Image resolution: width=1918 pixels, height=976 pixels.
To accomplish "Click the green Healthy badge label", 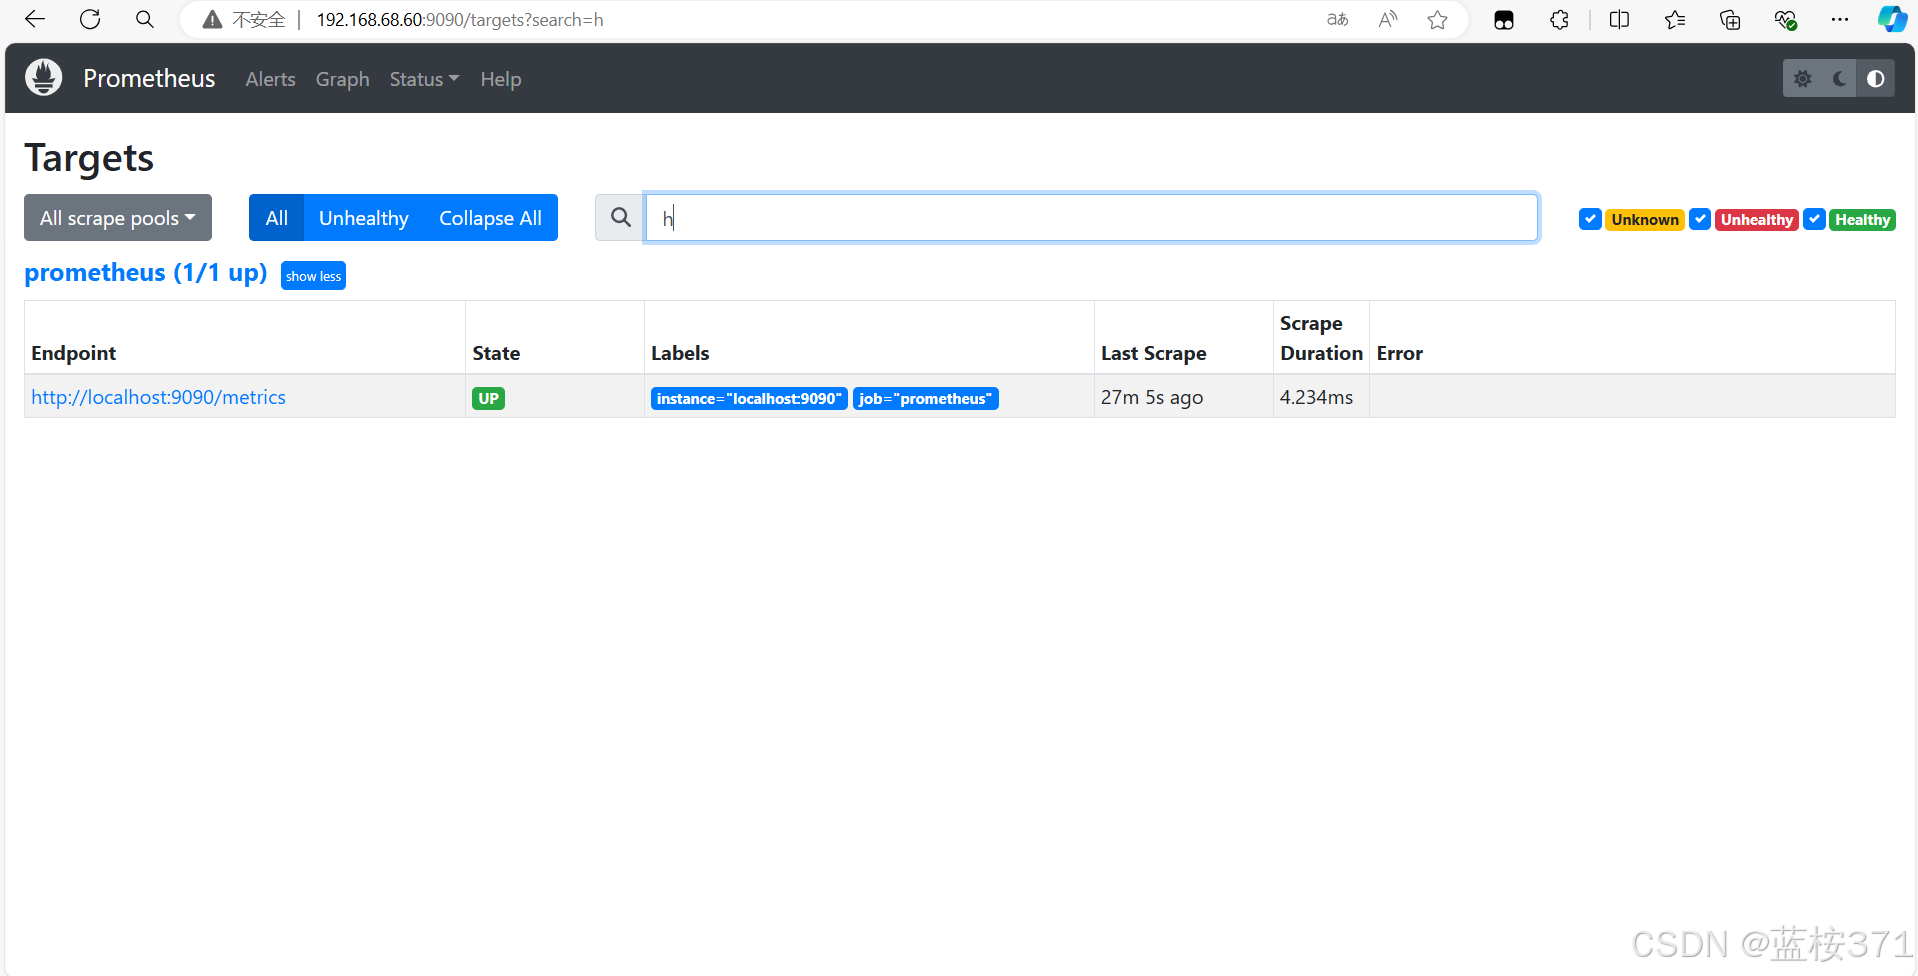I will 1862,219.
